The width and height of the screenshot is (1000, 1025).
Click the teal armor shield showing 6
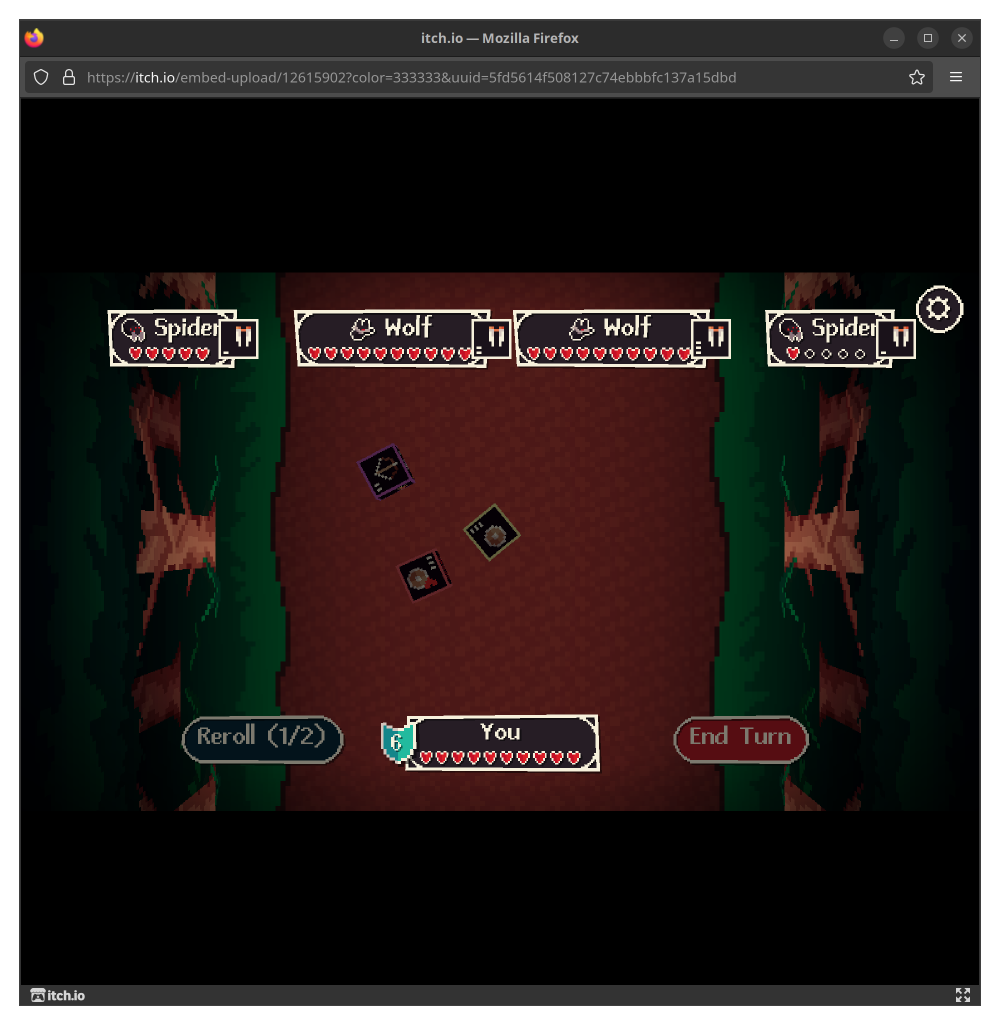(x=397, y=742)
